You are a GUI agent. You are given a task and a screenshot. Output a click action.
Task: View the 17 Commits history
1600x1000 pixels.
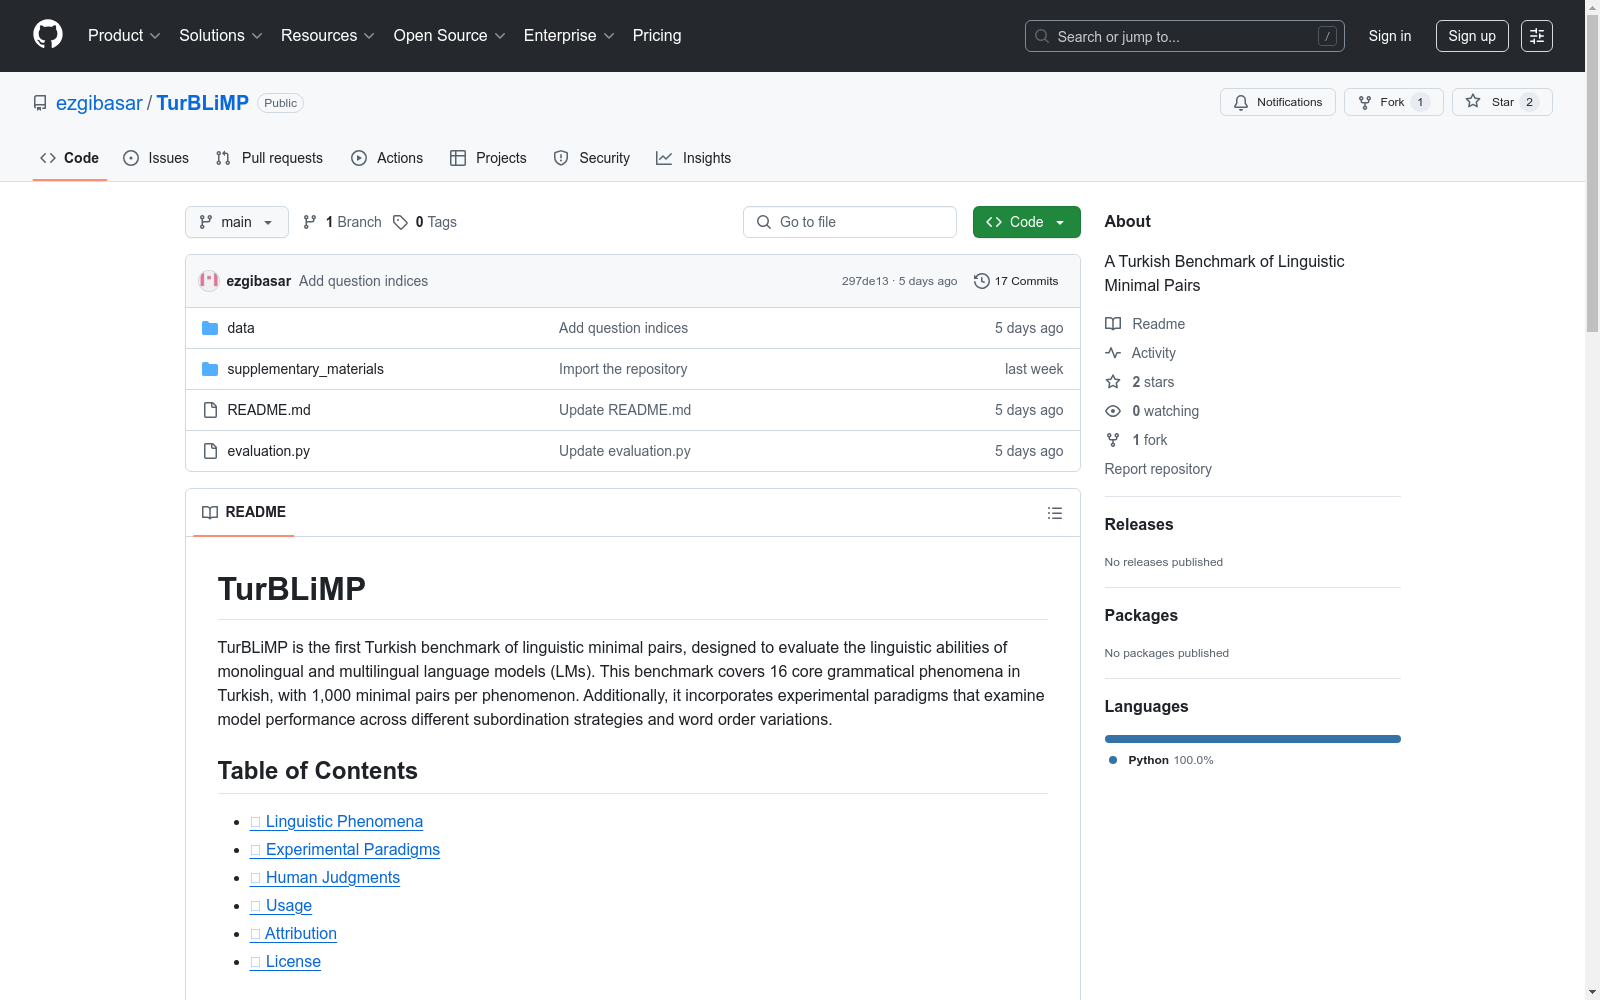point(1016,281)
